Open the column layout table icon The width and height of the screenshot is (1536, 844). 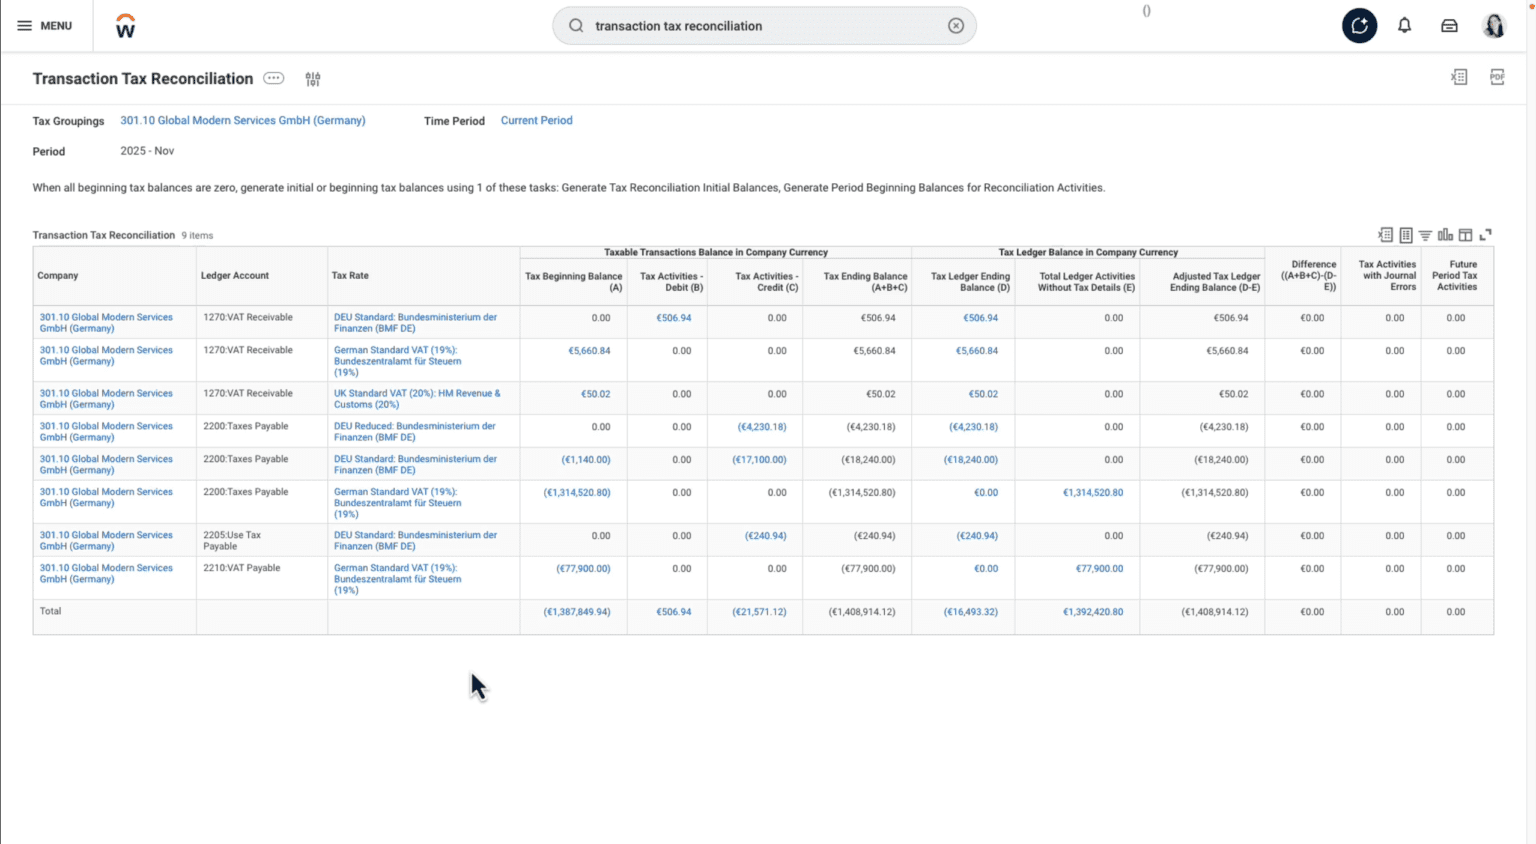[1465, 235]
